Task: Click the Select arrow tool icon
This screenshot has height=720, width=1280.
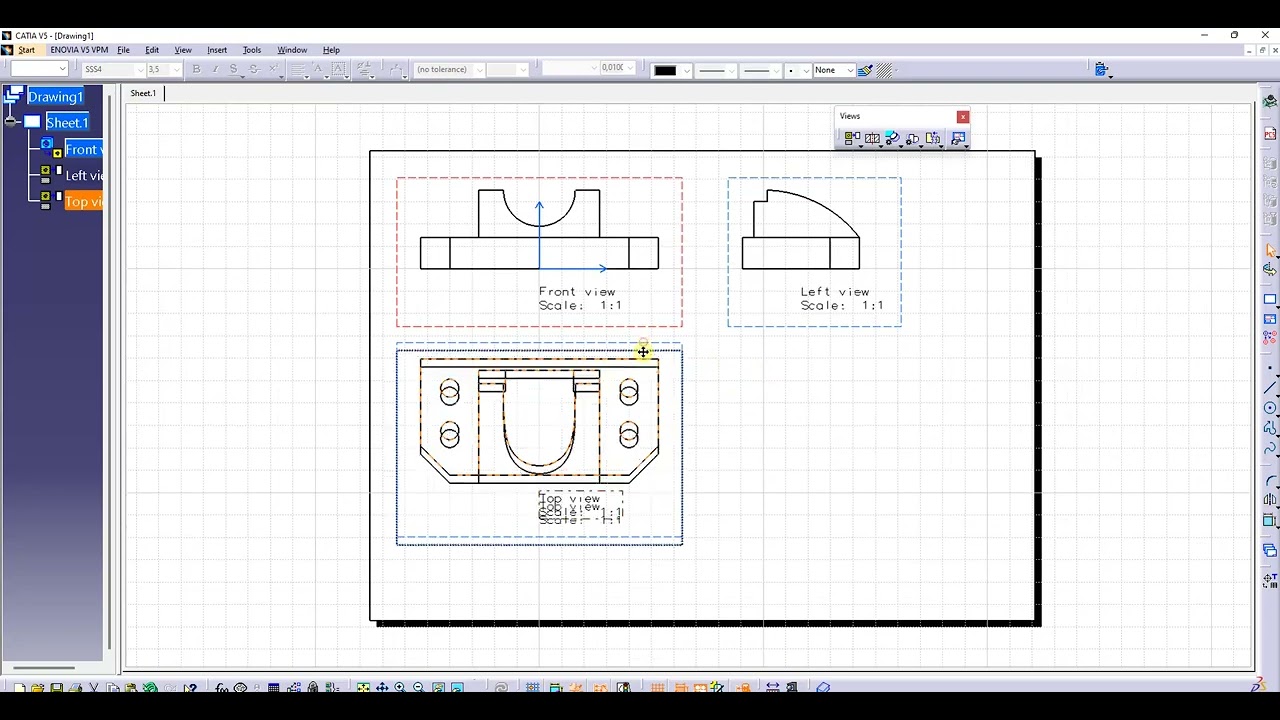Action: pyautogui.click(x=1270, y=250)
